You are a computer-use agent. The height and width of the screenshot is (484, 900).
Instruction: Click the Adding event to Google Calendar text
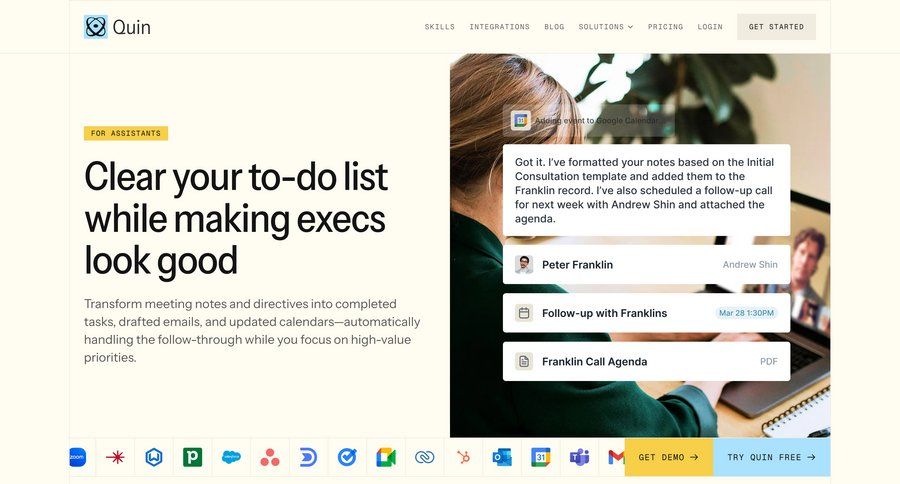coord(597,121)
